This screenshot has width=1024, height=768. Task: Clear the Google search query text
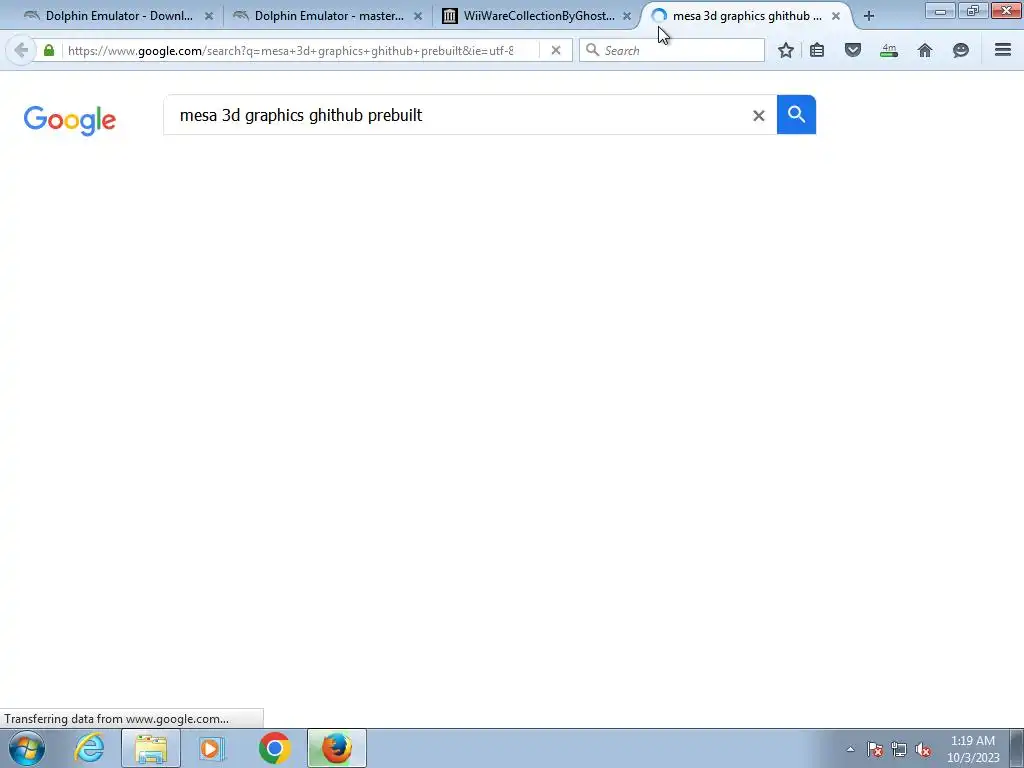[758, 116]
